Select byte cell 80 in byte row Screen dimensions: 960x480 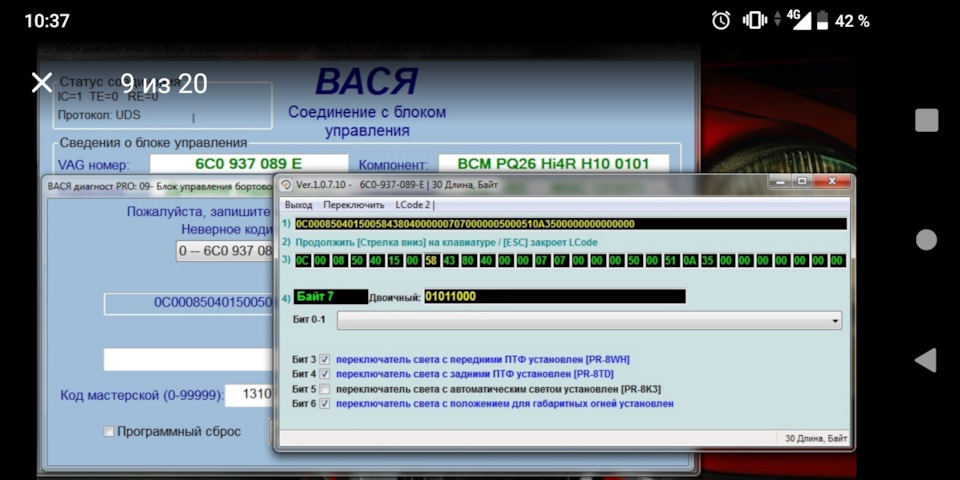(x=468, y=261)
